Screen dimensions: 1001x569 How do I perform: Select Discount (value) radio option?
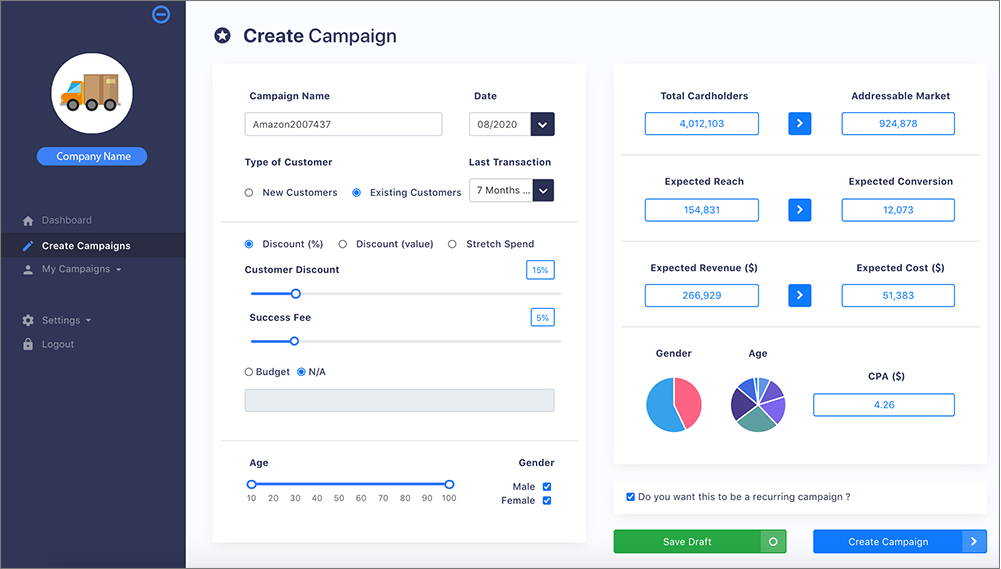click(x=343, y=244)
